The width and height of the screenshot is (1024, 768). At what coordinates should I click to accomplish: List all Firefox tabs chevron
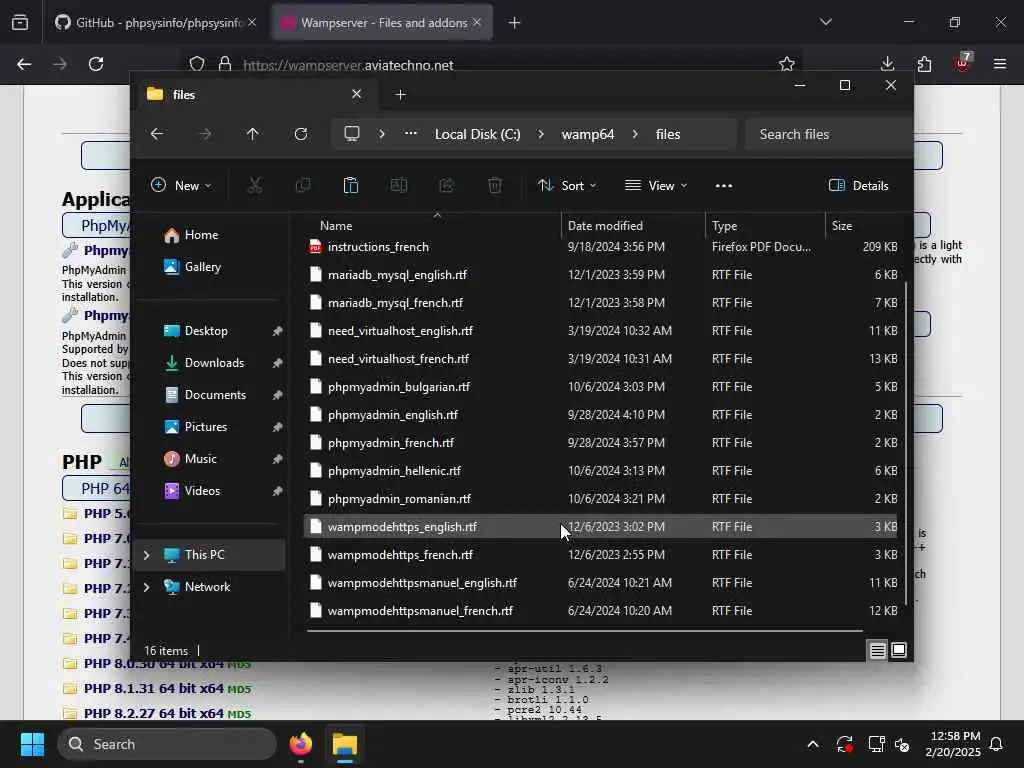tap(825, 22)
